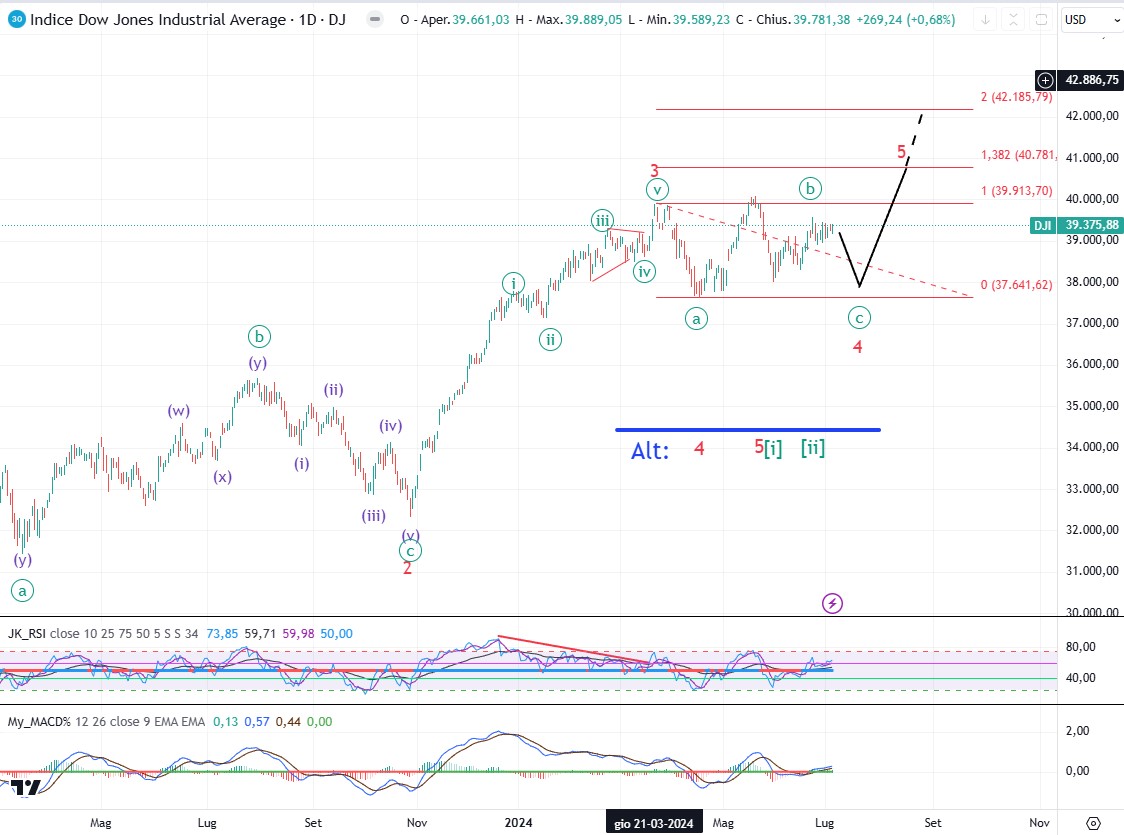The height and width of the screenshot is (835, 1124).
Task: Open chart settings hexagon icon
Action: coord(1093,823)
